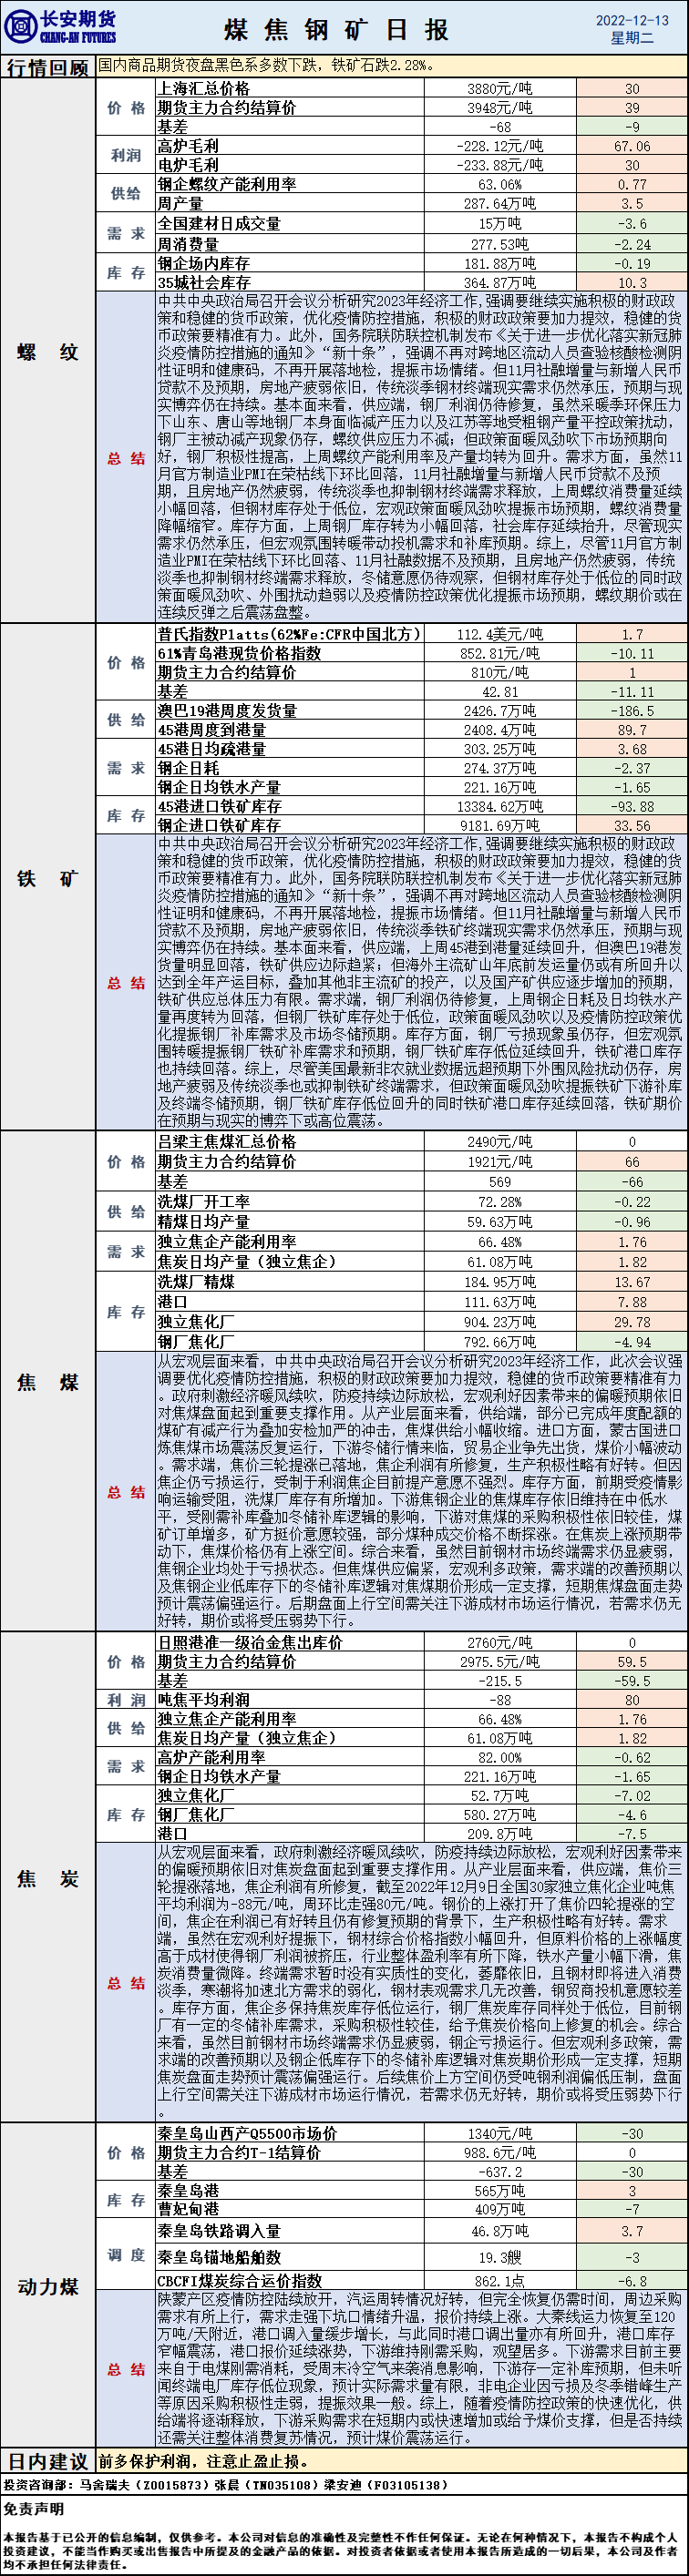Click the value 1340元/吨
Viewport: 689px width, 2576px height.
[500, 2133]
